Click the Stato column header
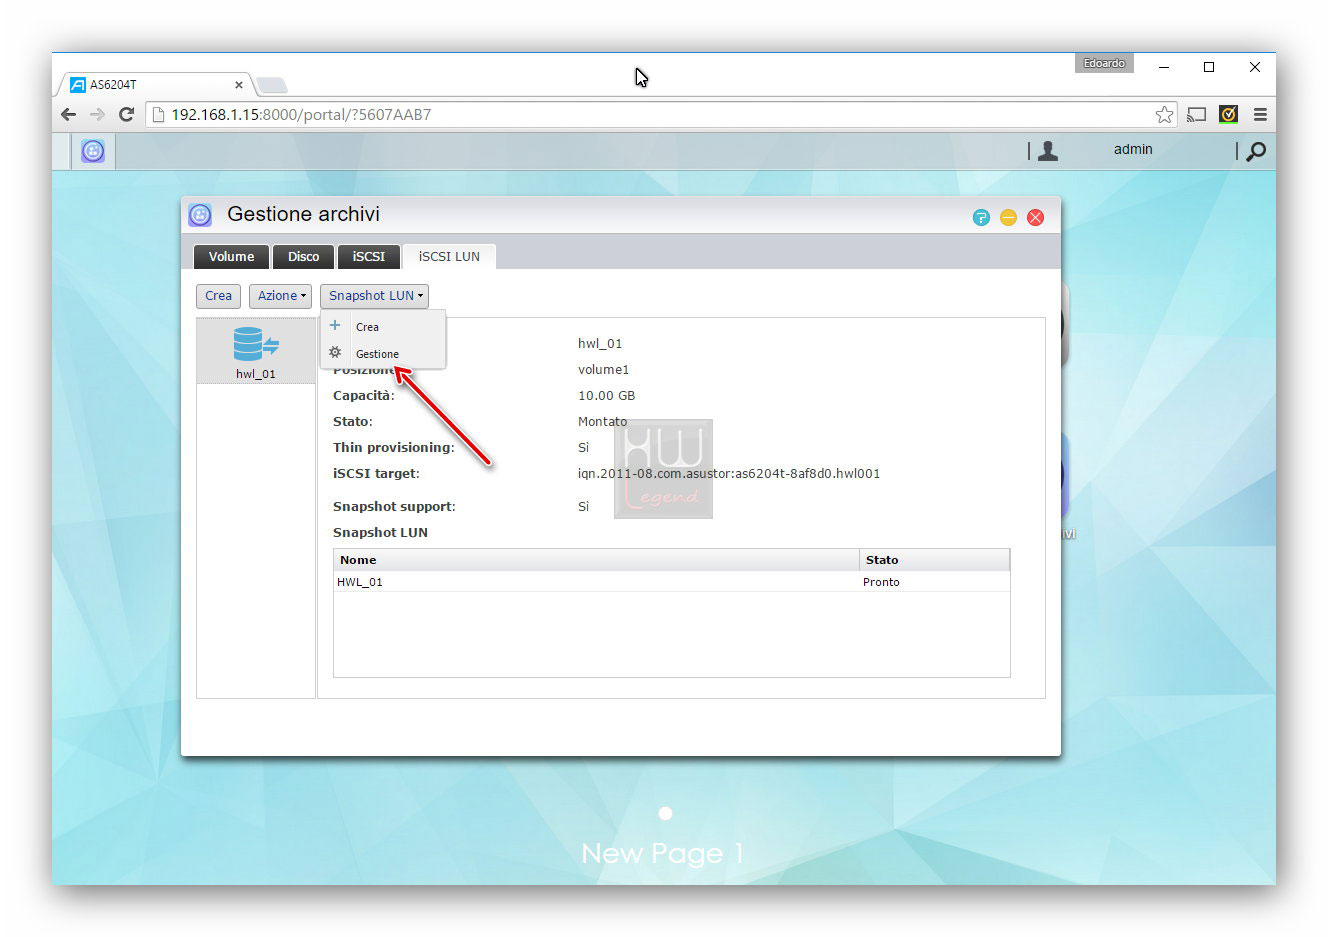Image resolution: width=1328 pixels, height=937 pixels. 934,560
